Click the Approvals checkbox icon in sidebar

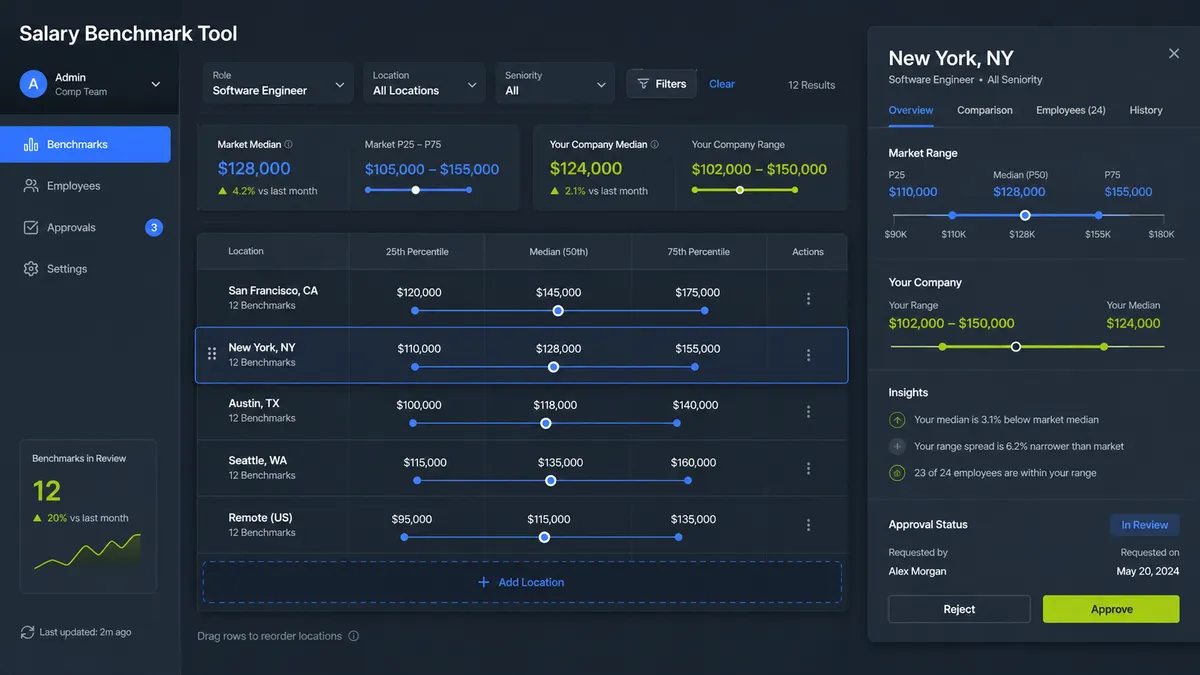click(x=30, y=228)
